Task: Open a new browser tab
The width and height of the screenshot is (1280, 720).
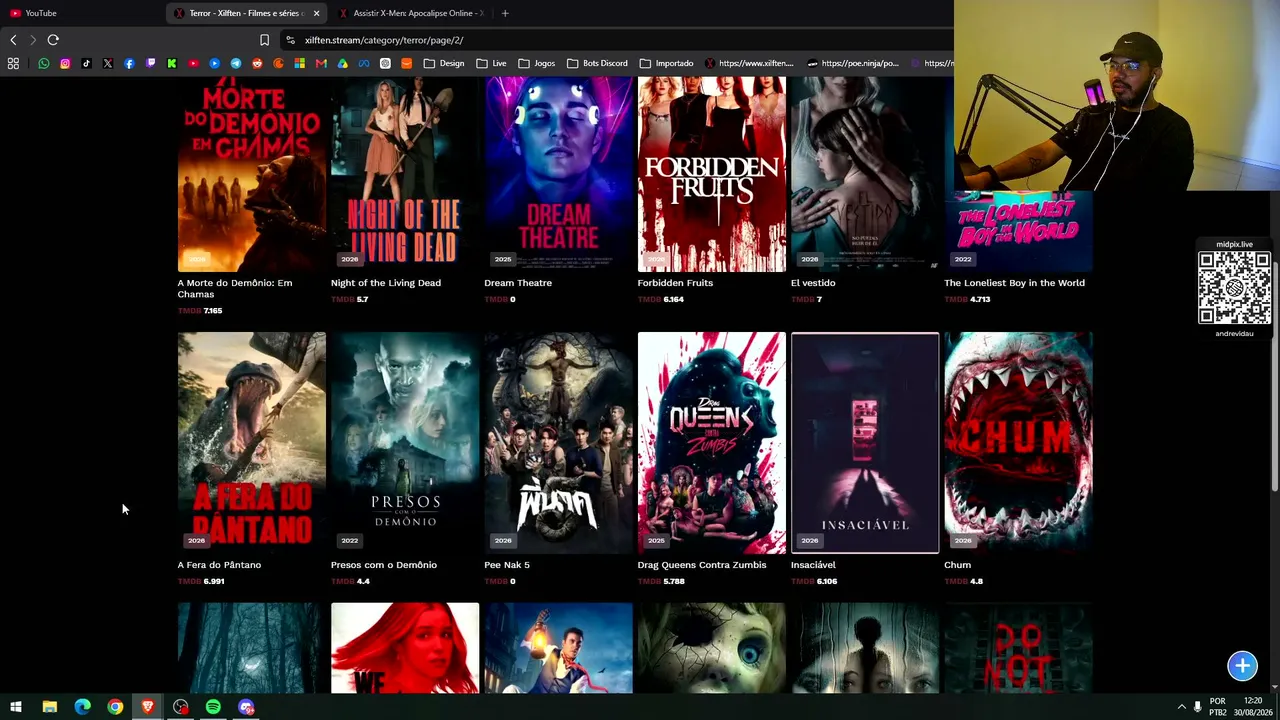Action: pyautogui.click(x=505, y=13)
